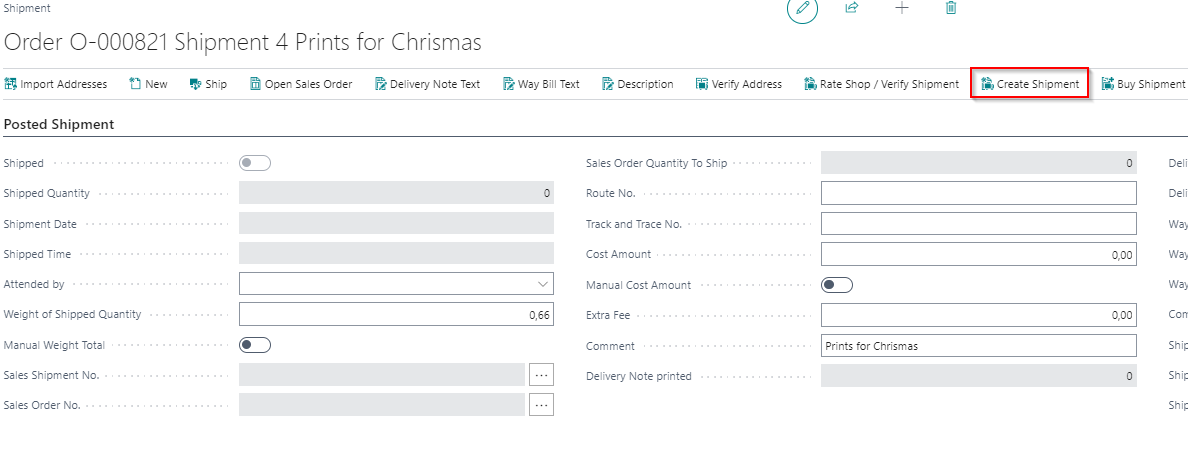The height and width of the screenshot is (449, 1188).
Task: Click the Shipment Date field
Action: click(x=396, y=223)
